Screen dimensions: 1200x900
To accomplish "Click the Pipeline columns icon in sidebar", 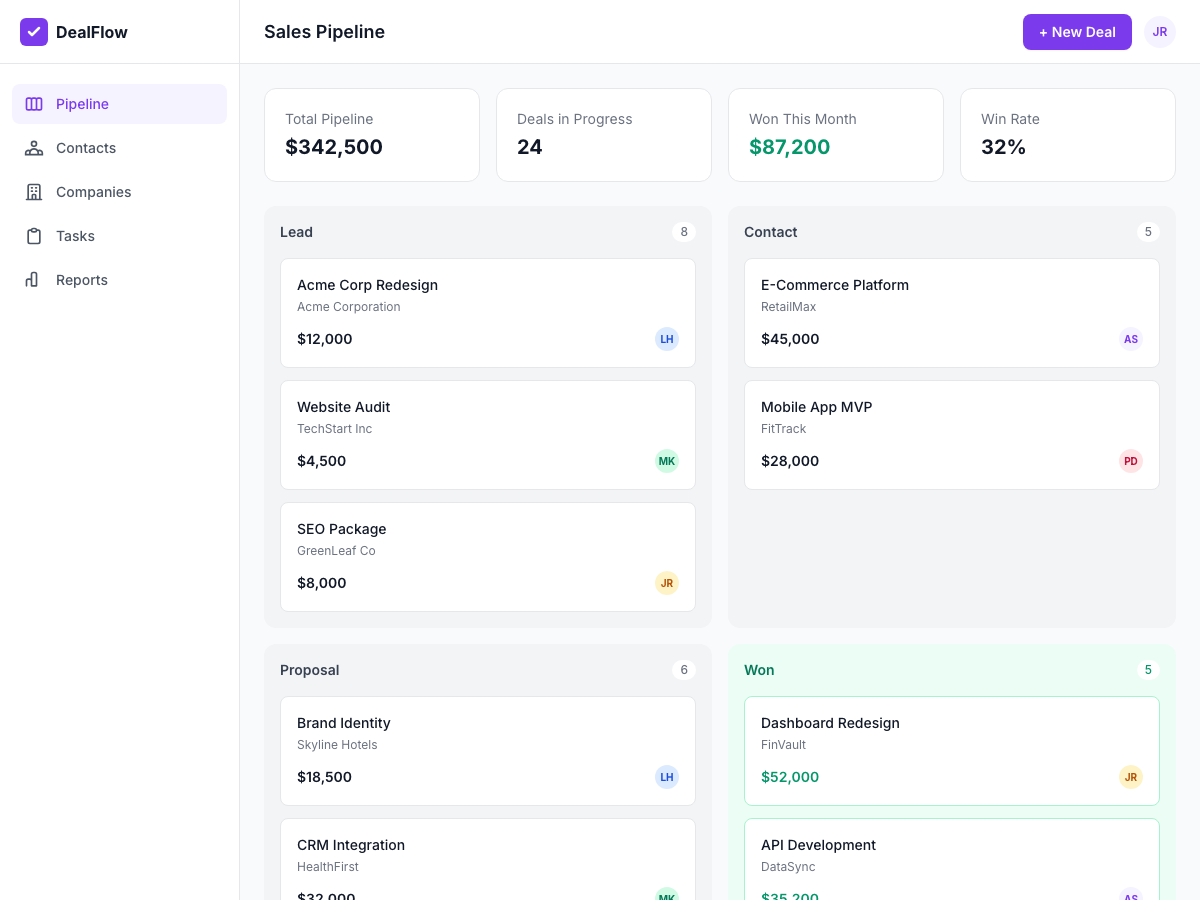I will (34, 104).
